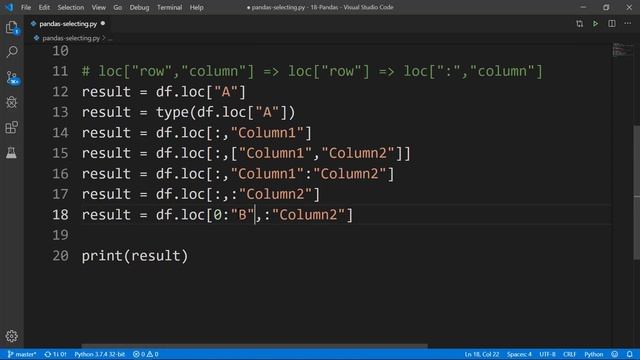Click the vertical editor scrollbar
This screenshot has height=360, width=640.
[636, 192]
